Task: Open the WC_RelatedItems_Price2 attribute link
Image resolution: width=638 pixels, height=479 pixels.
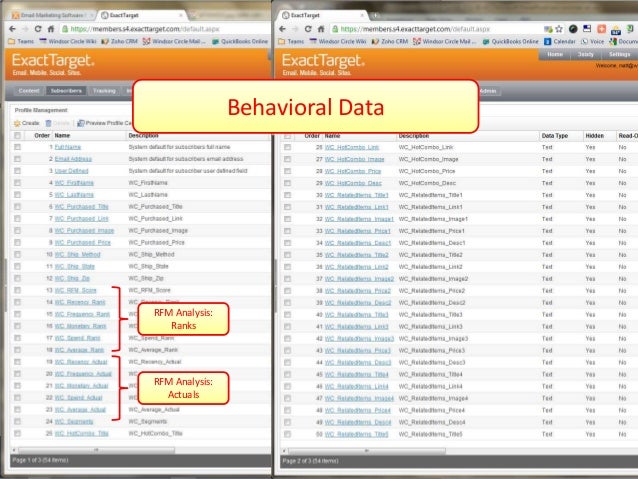Action: 358,291
